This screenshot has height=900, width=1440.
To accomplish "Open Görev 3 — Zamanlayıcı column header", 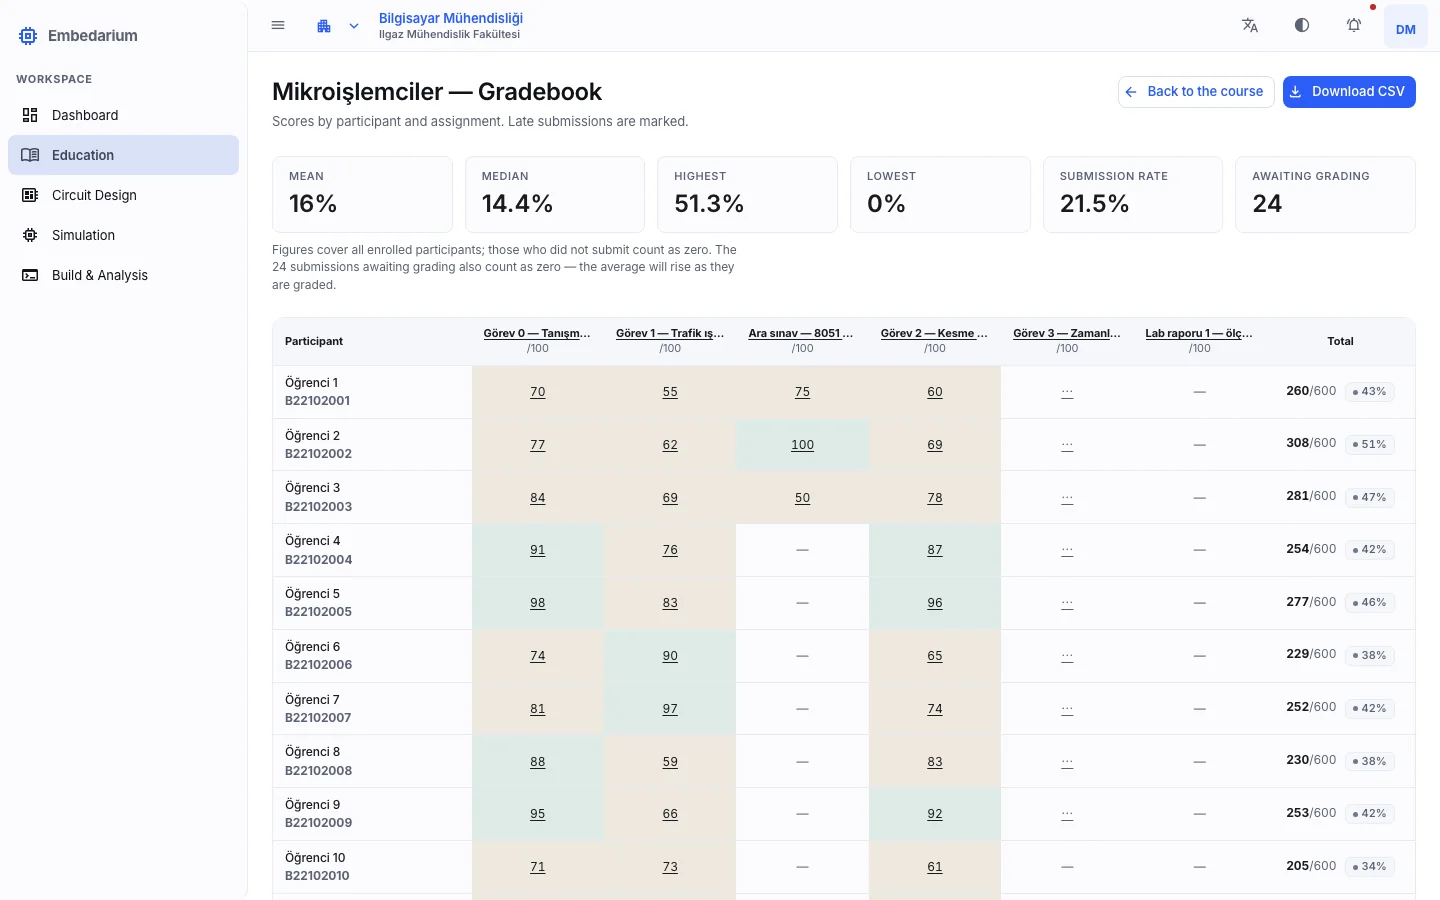I will (x=1067, y=333).
